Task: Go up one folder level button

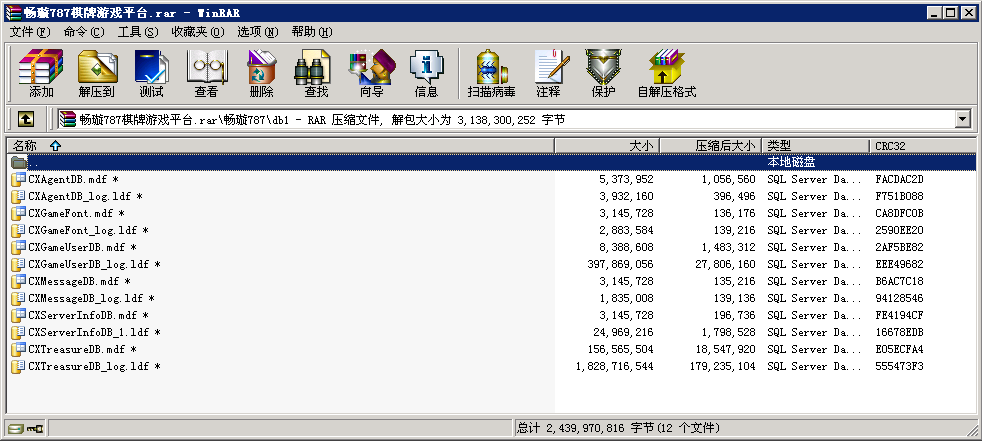Action: coord(26,119)
